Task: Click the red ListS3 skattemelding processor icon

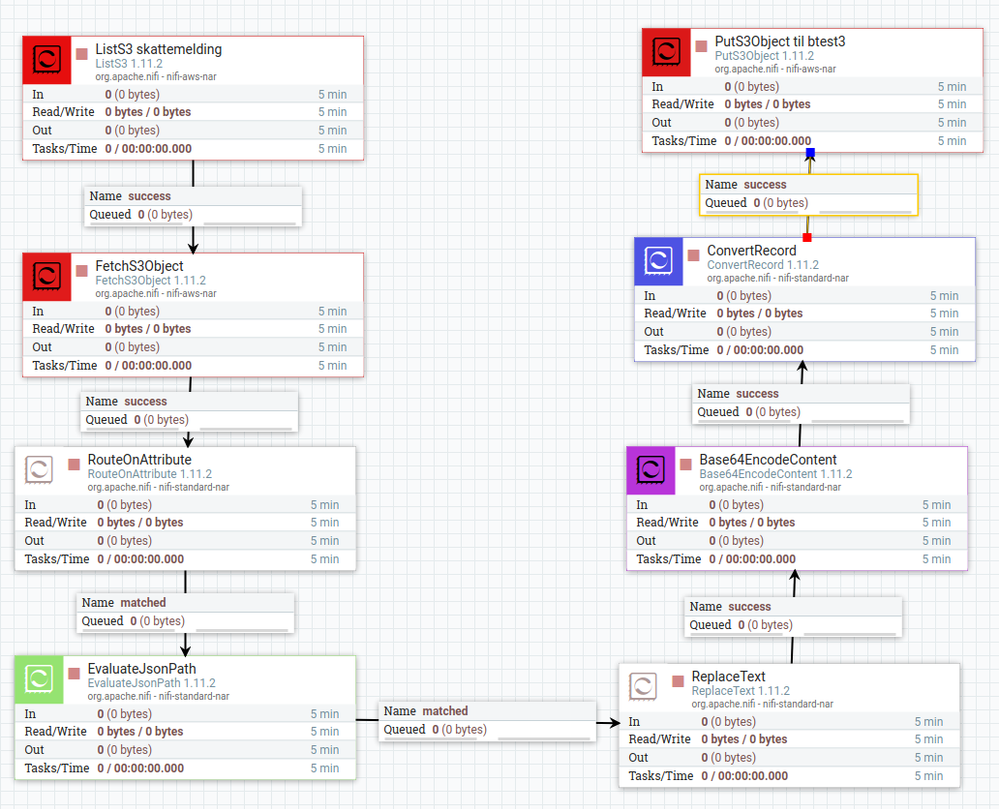Action: point(47,61)
